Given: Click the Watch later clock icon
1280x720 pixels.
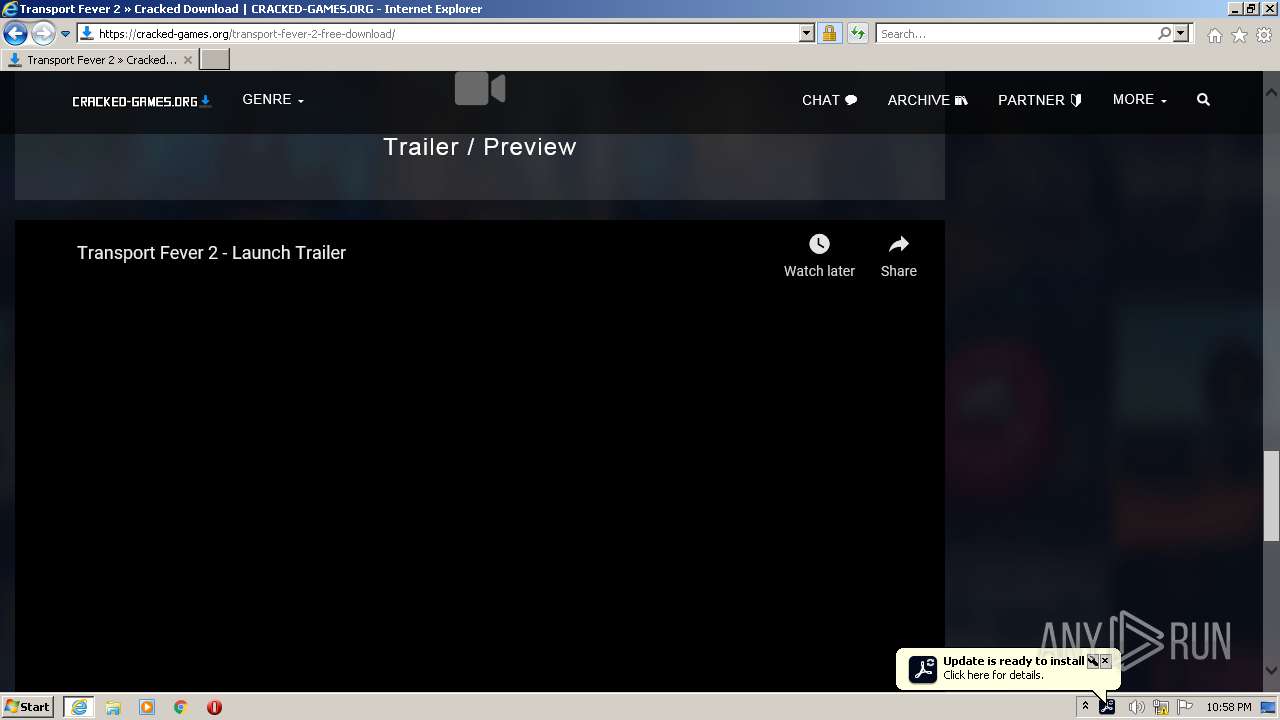Looking at the screenshot, I should pyautogui.click(x=819, y=244).
